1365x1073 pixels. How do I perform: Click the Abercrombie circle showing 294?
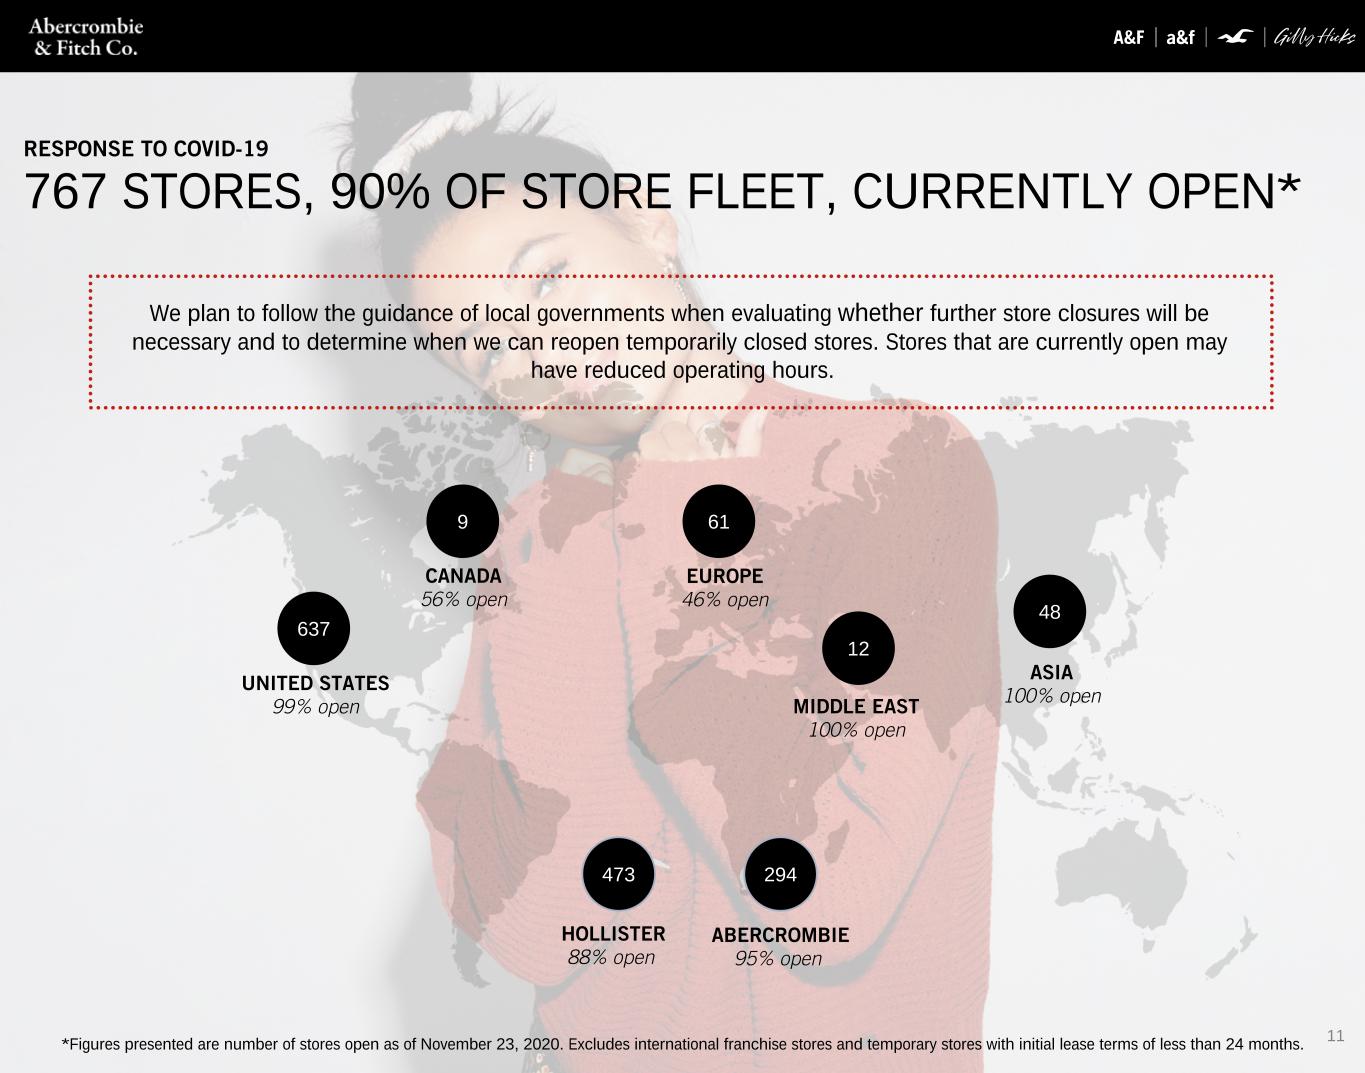[x=780, y=874]
